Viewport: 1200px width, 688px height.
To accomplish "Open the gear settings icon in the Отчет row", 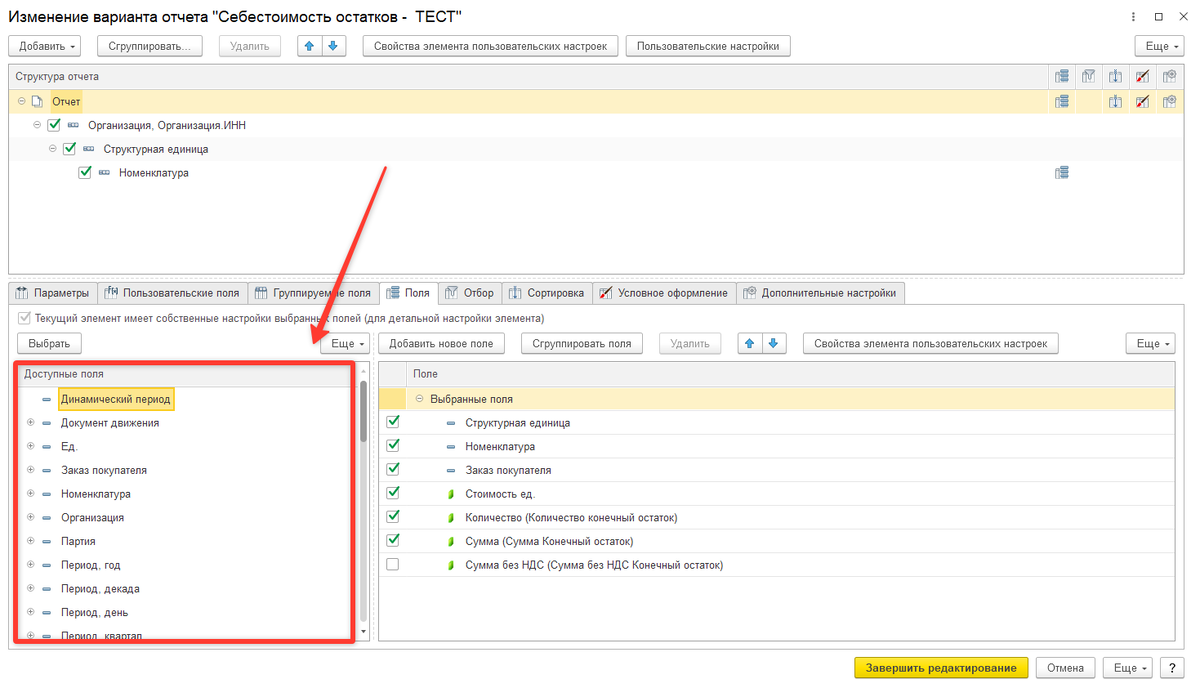I will pyautogui.click(x=1170, y=101).
